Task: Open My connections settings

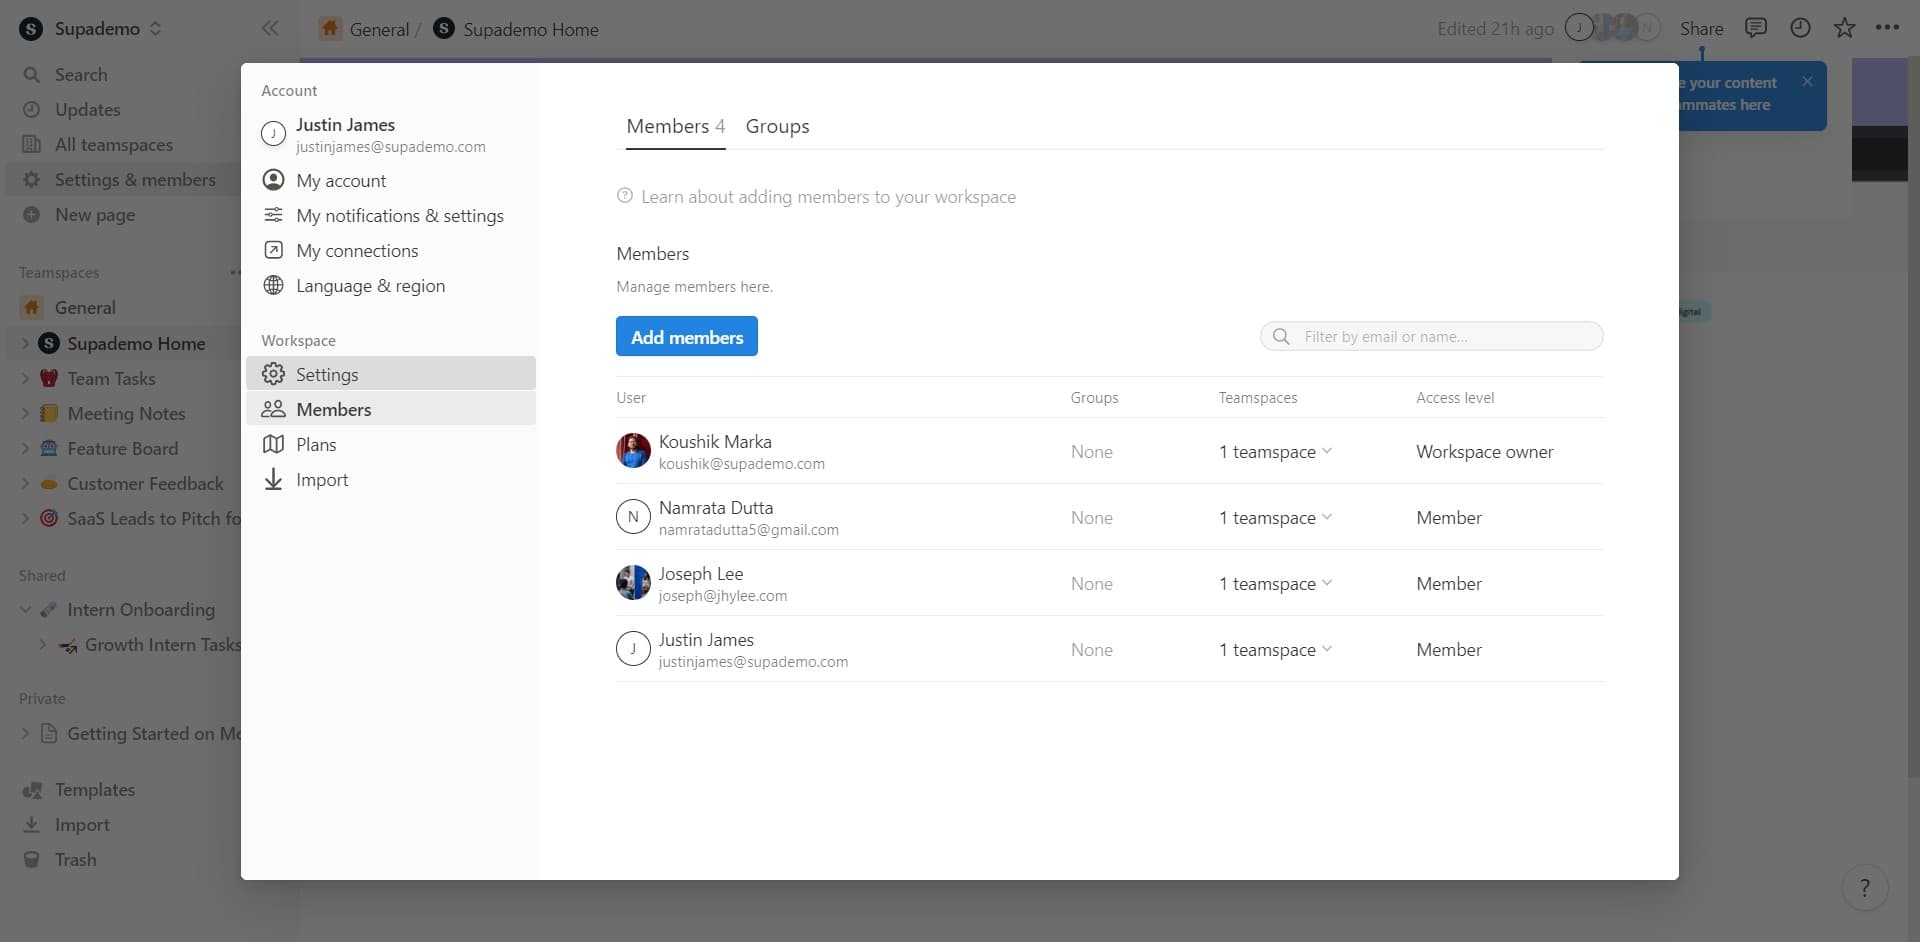Action: (357, 251)
